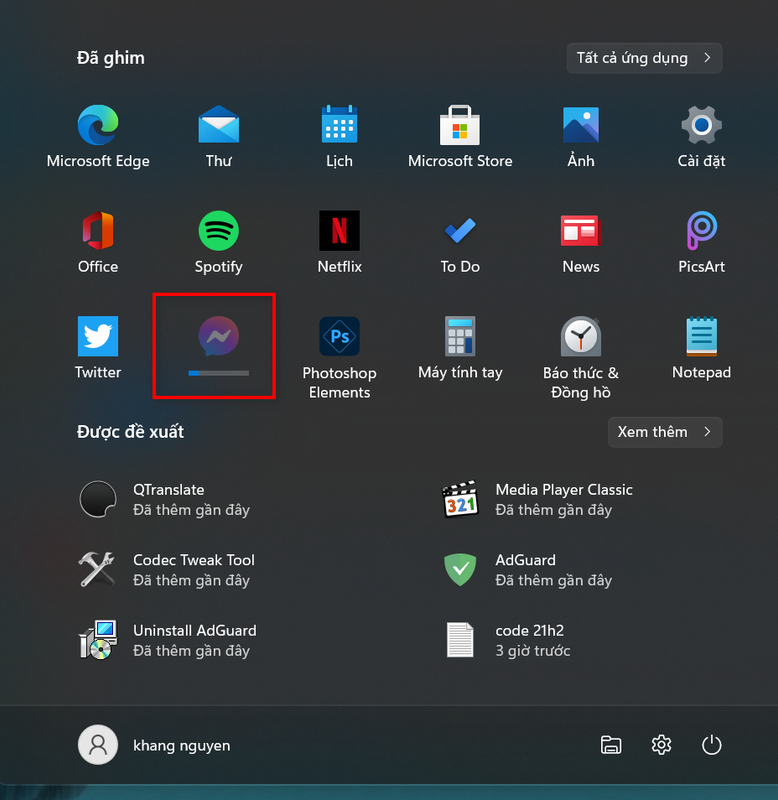Click the Được đề xuất heading

pos(130,432)
